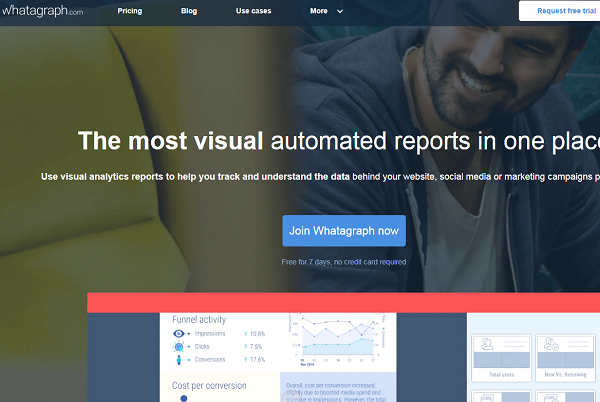
Task: Select the Total users widget
Action: [x=501, y=358]
